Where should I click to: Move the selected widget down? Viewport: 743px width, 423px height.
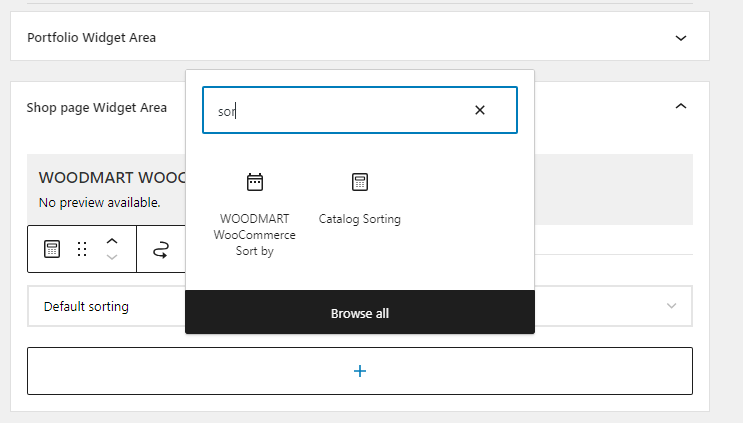pyautogui.click(x=112, y=257)
